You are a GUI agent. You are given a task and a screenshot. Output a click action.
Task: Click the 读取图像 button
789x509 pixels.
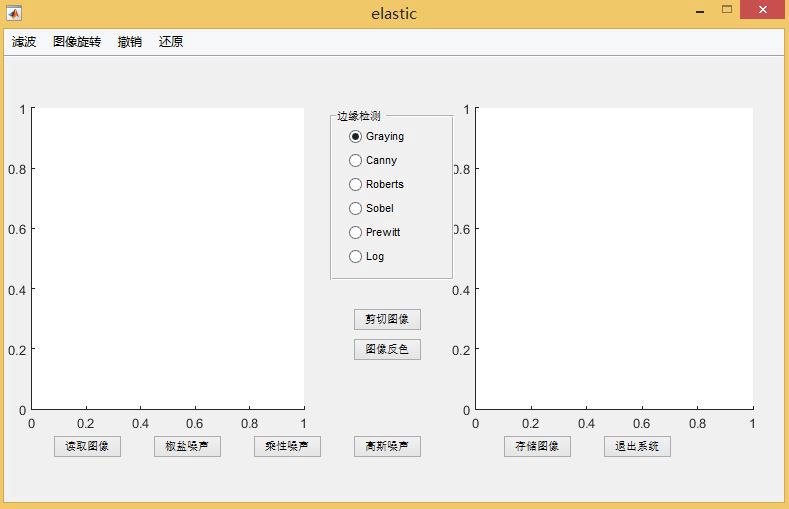[88, 447]
